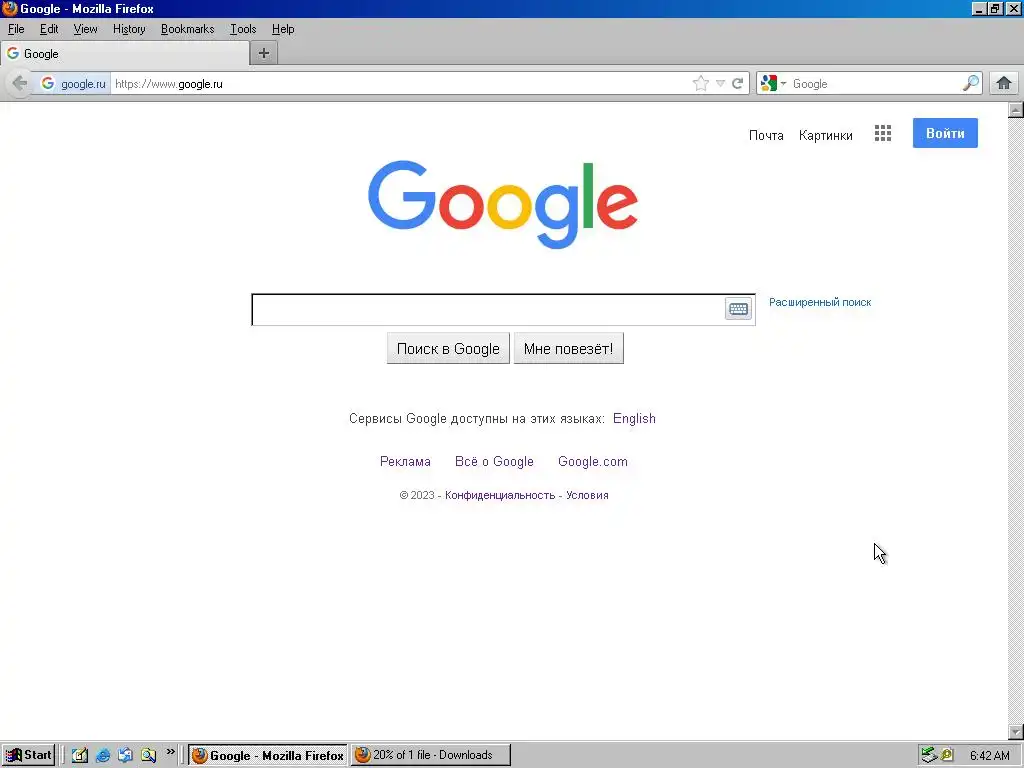Click the page scrollbar up arrow
1024x768 pixels.
(1016, 110)
